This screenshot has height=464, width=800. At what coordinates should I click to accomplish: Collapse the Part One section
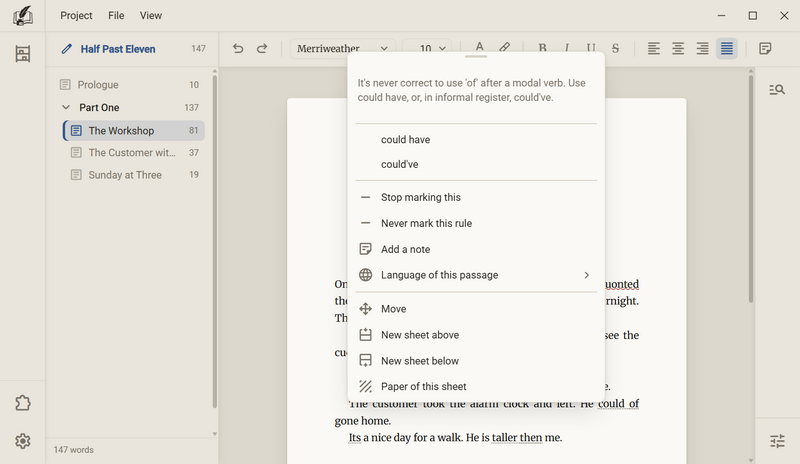tap(66, 107)
